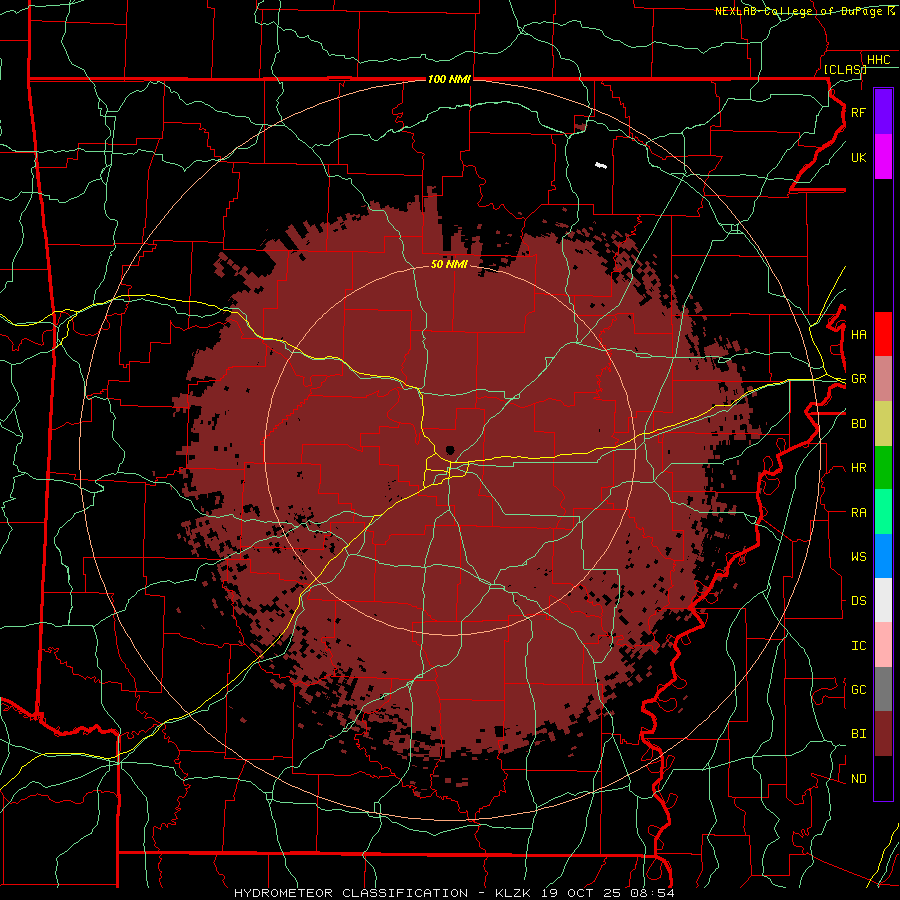Viewport: 900px width, 900px height.
Task: Select the WS legend label
Action: tap(858, 557)
